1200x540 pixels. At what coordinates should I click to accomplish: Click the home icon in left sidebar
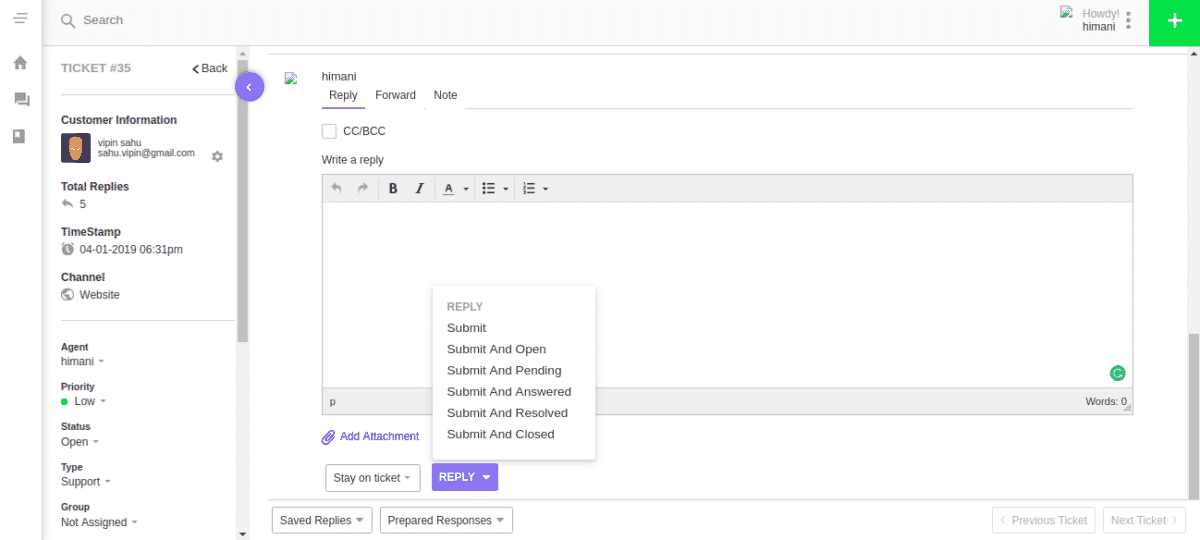[x=20, y=63]
